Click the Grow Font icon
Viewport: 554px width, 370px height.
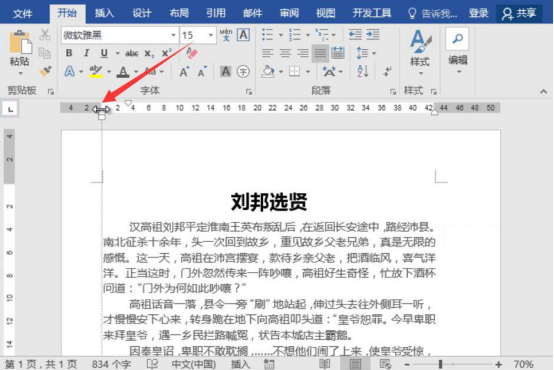pos(184,72)
